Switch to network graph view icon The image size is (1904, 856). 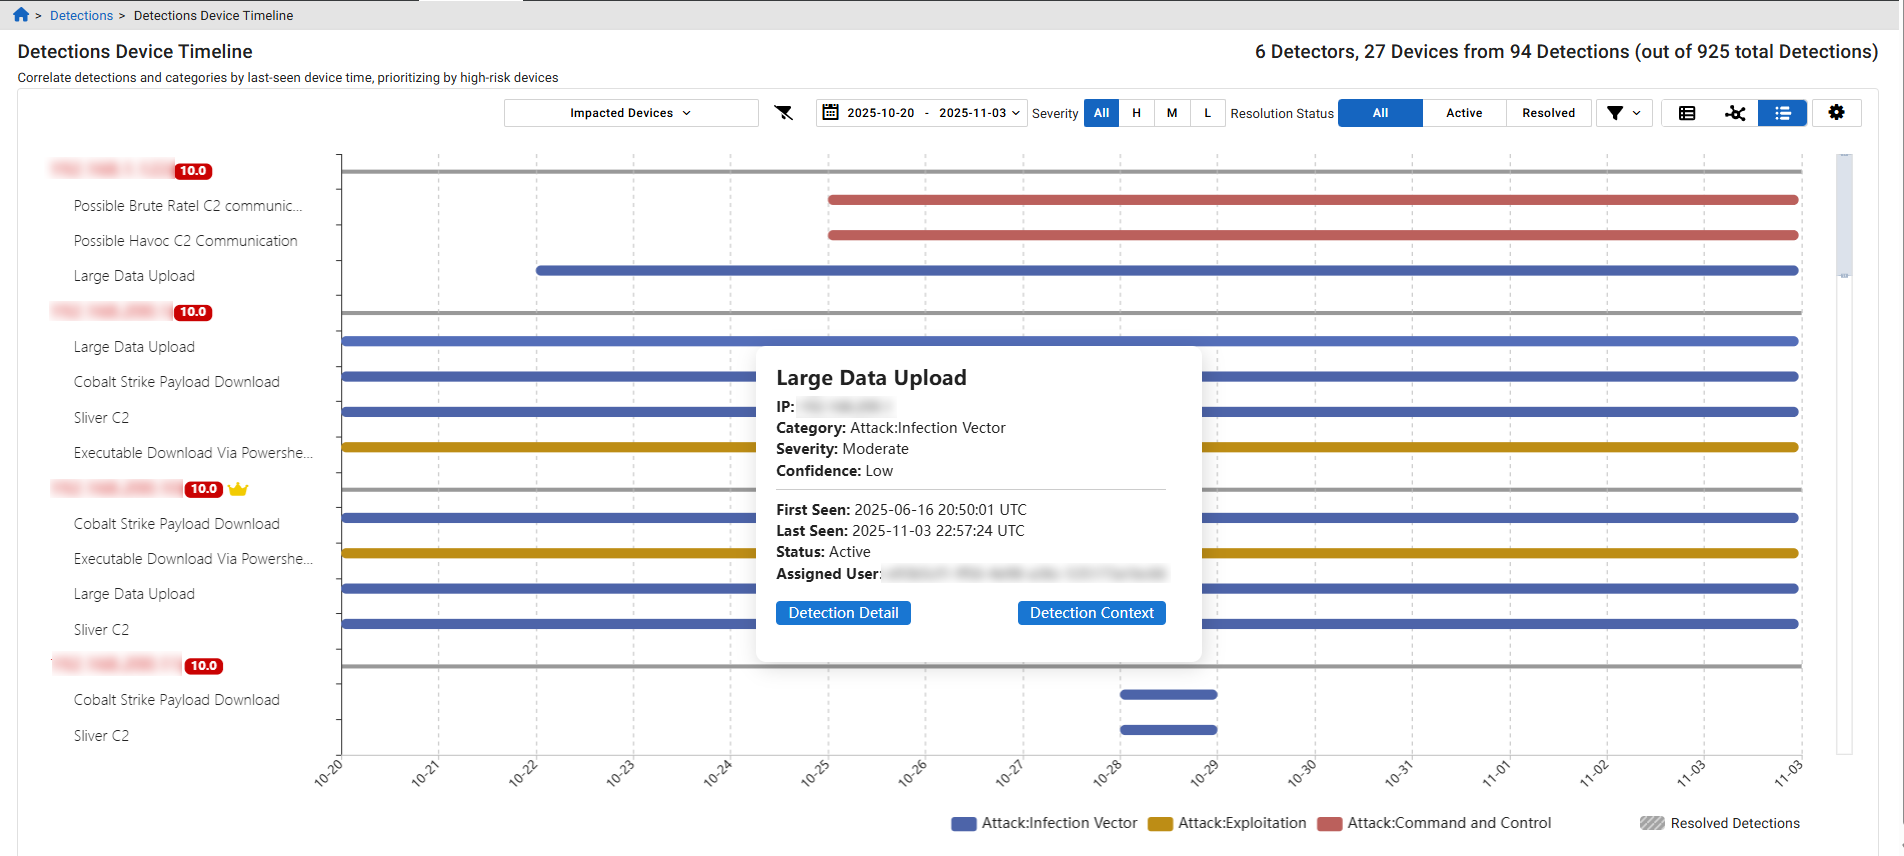(1735, 113)
